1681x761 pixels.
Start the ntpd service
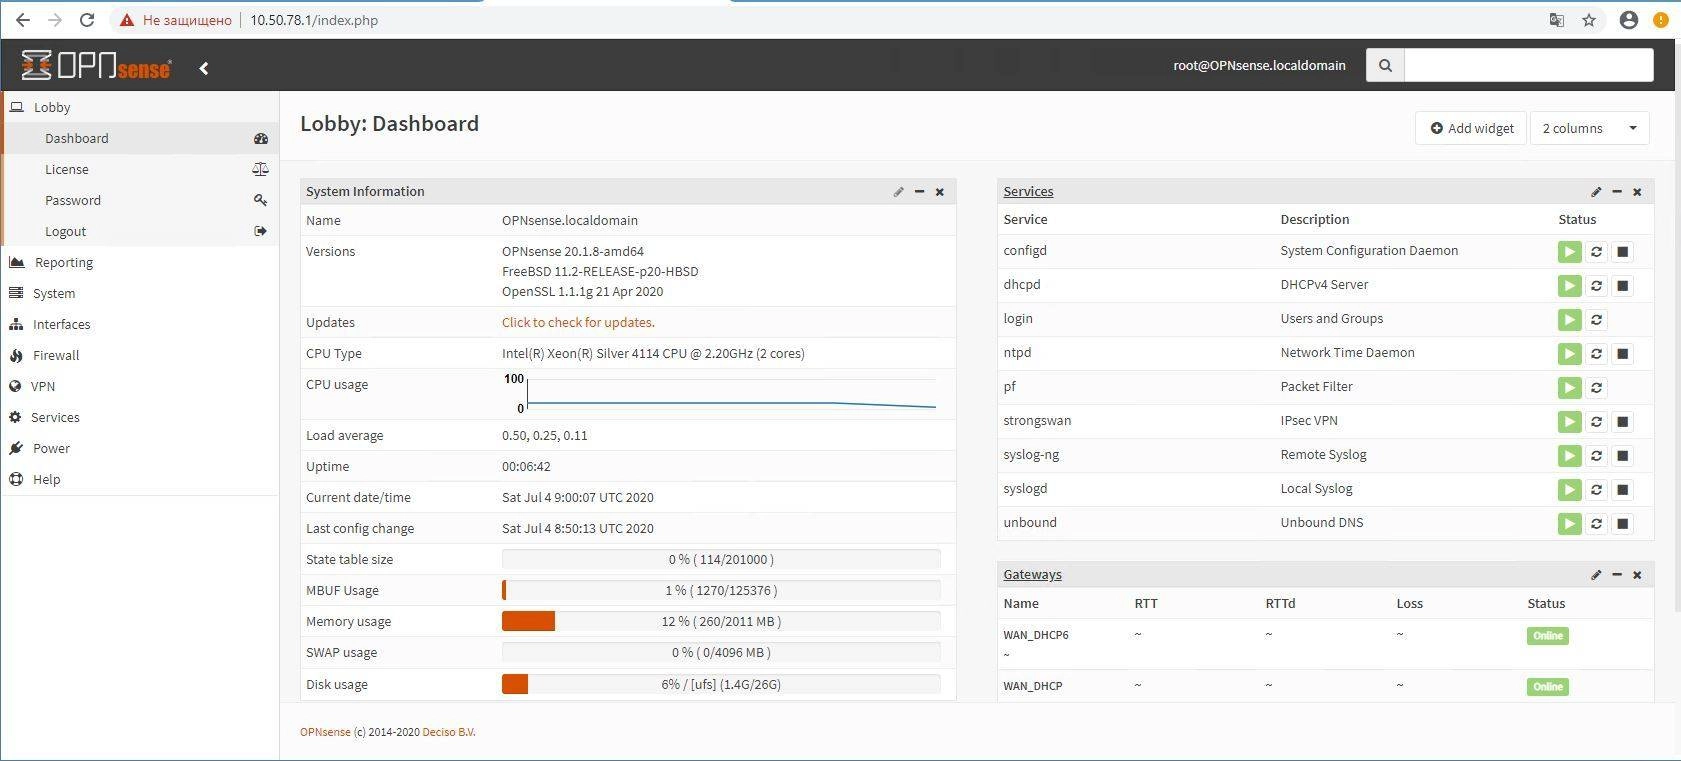point(1569,354)
